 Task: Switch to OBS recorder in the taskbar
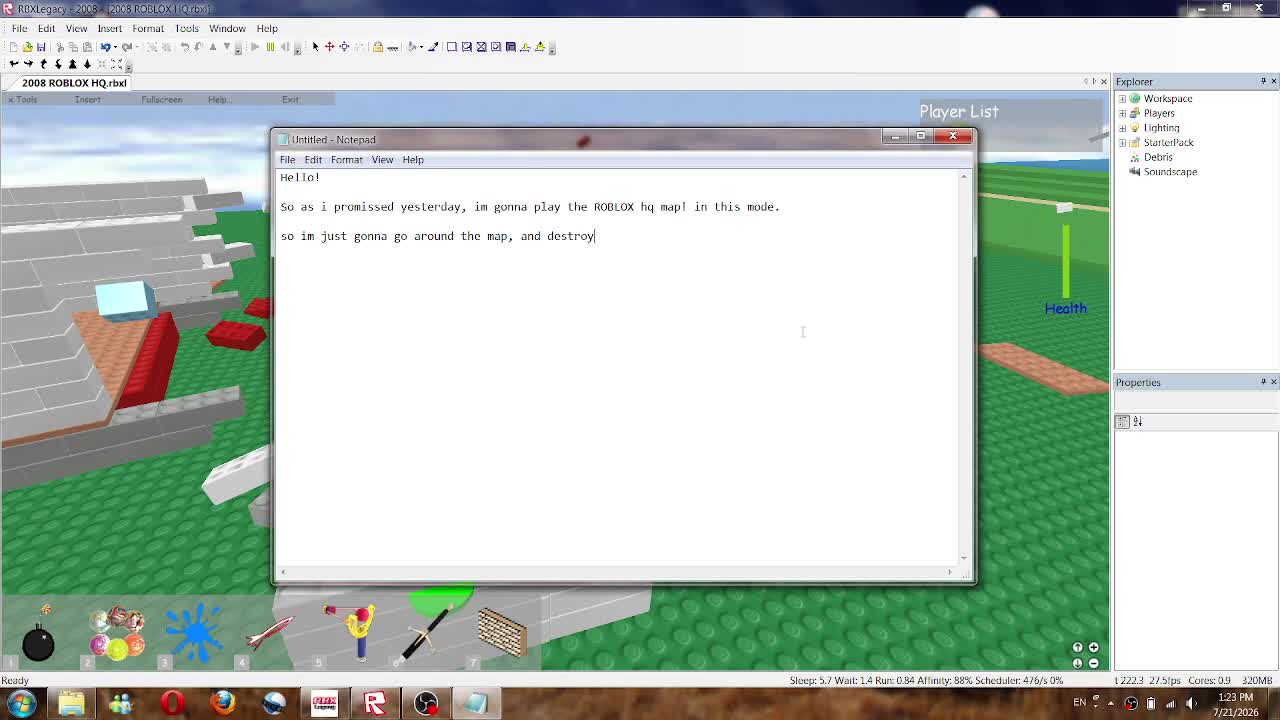[426, 703]
